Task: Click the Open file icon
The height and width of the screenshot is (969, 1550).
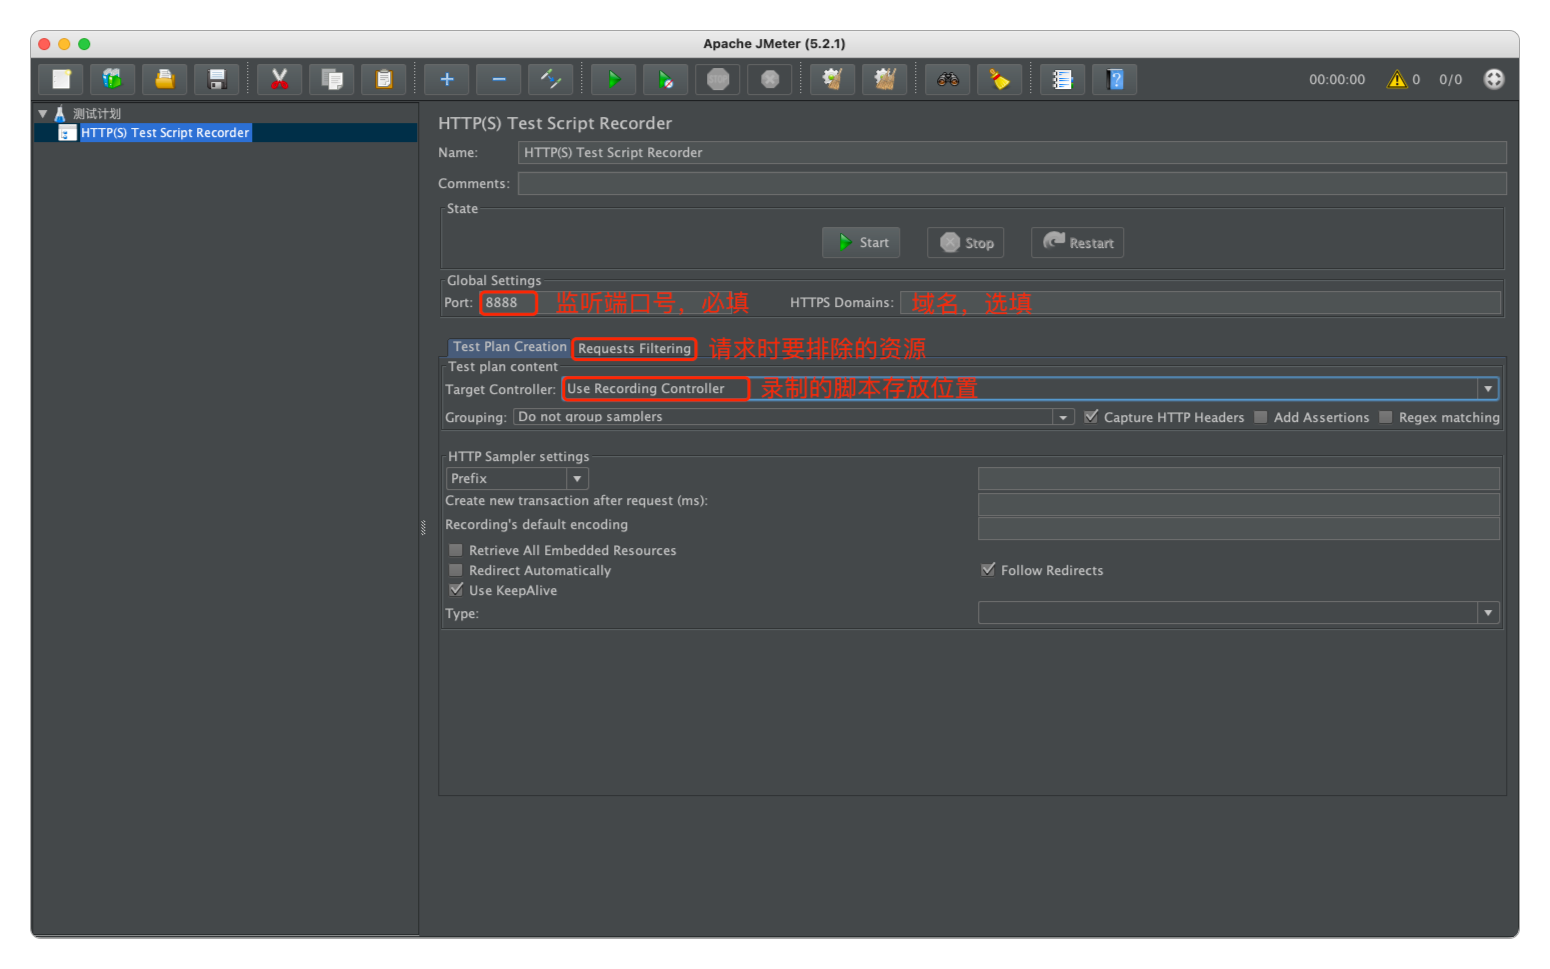Action: (164, 79)
